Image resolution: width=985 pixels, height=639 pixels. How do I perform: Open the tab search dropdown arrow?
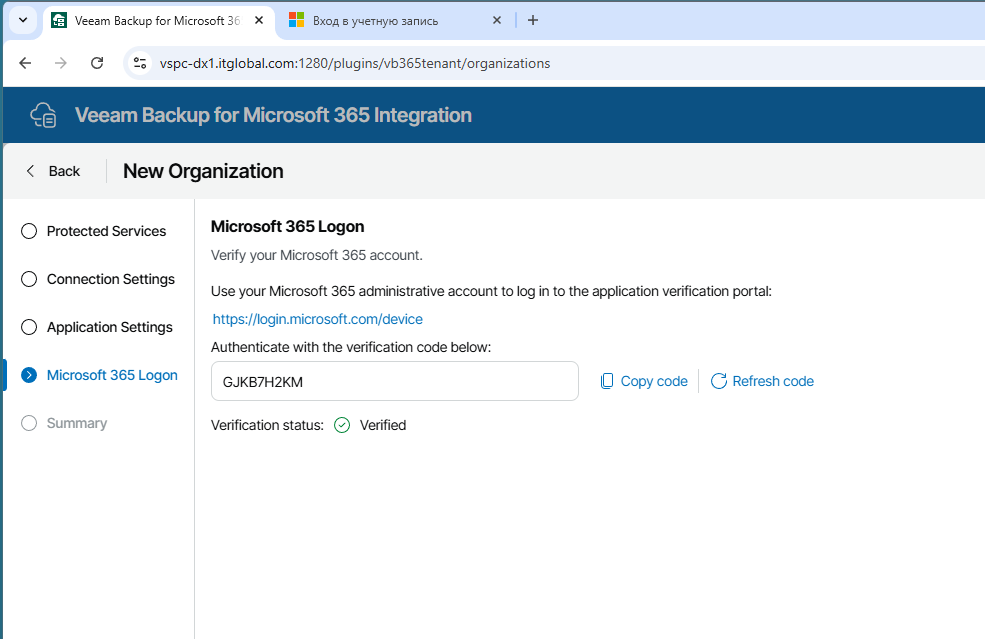point(23,20)
